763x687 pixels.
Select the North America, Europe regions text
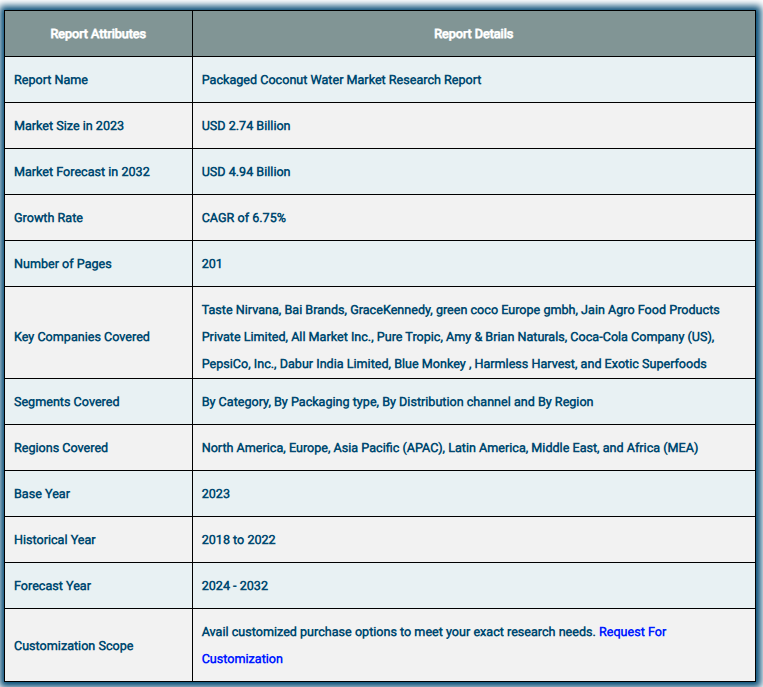tap(450, 448)
